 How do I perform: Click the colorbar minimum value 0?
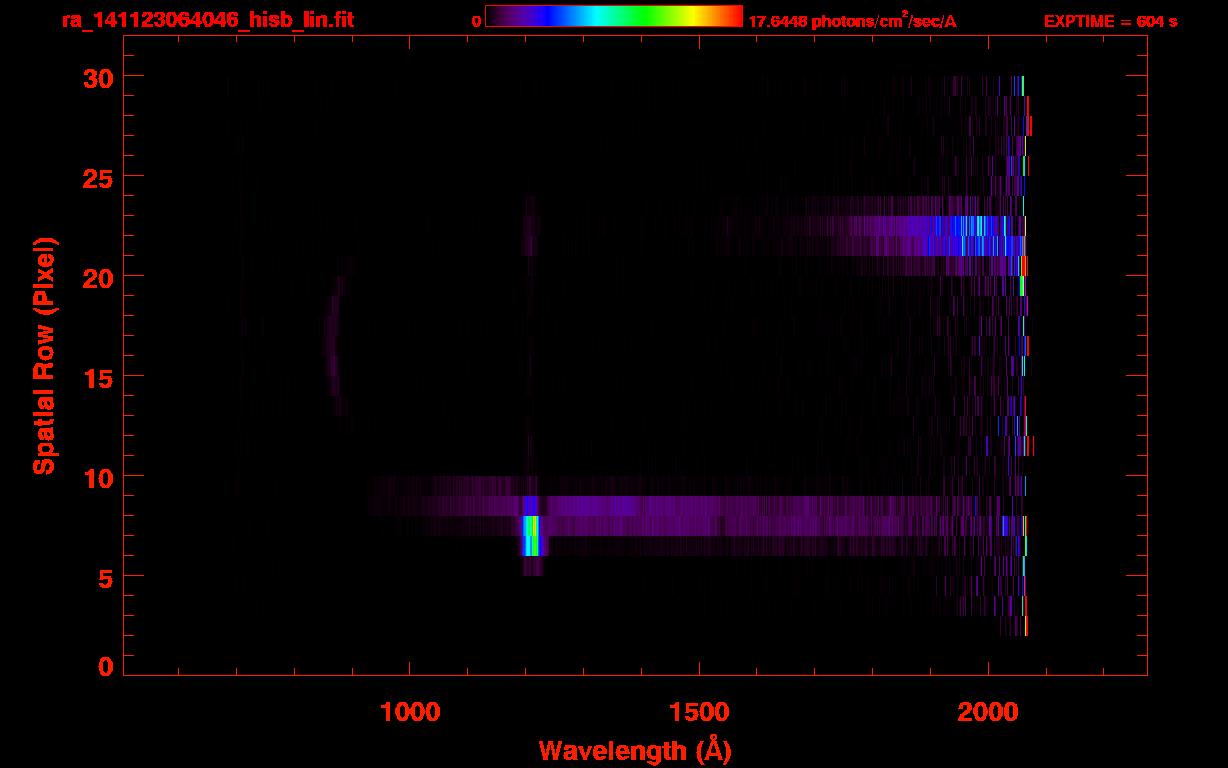[477, 21]
